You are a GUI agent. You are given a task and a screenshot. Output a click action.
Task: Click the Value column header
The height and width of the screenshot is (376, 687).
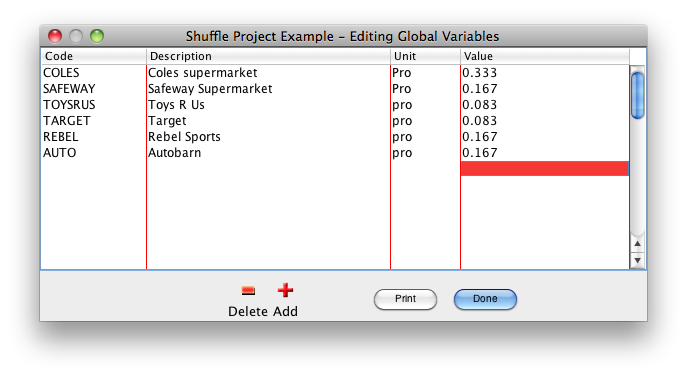[x=545, y=57]
